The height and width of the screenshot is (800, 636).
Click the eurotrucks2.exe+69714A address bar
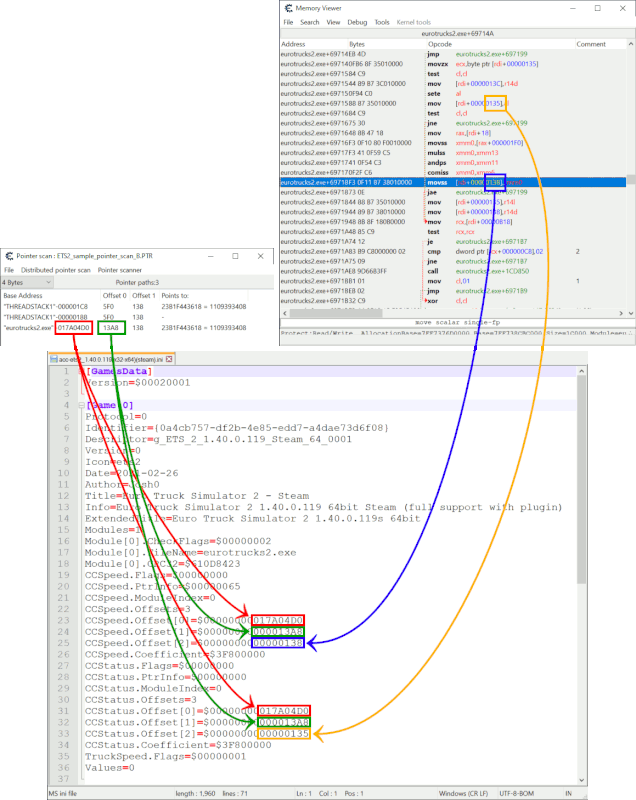(x=457, y=34)
